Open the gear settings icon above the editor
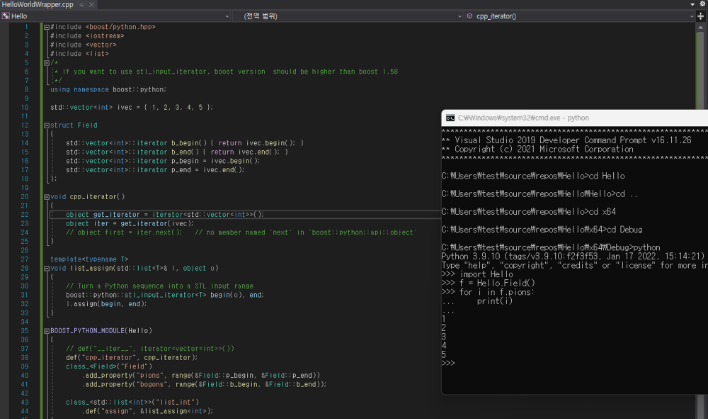 (703, 4)
